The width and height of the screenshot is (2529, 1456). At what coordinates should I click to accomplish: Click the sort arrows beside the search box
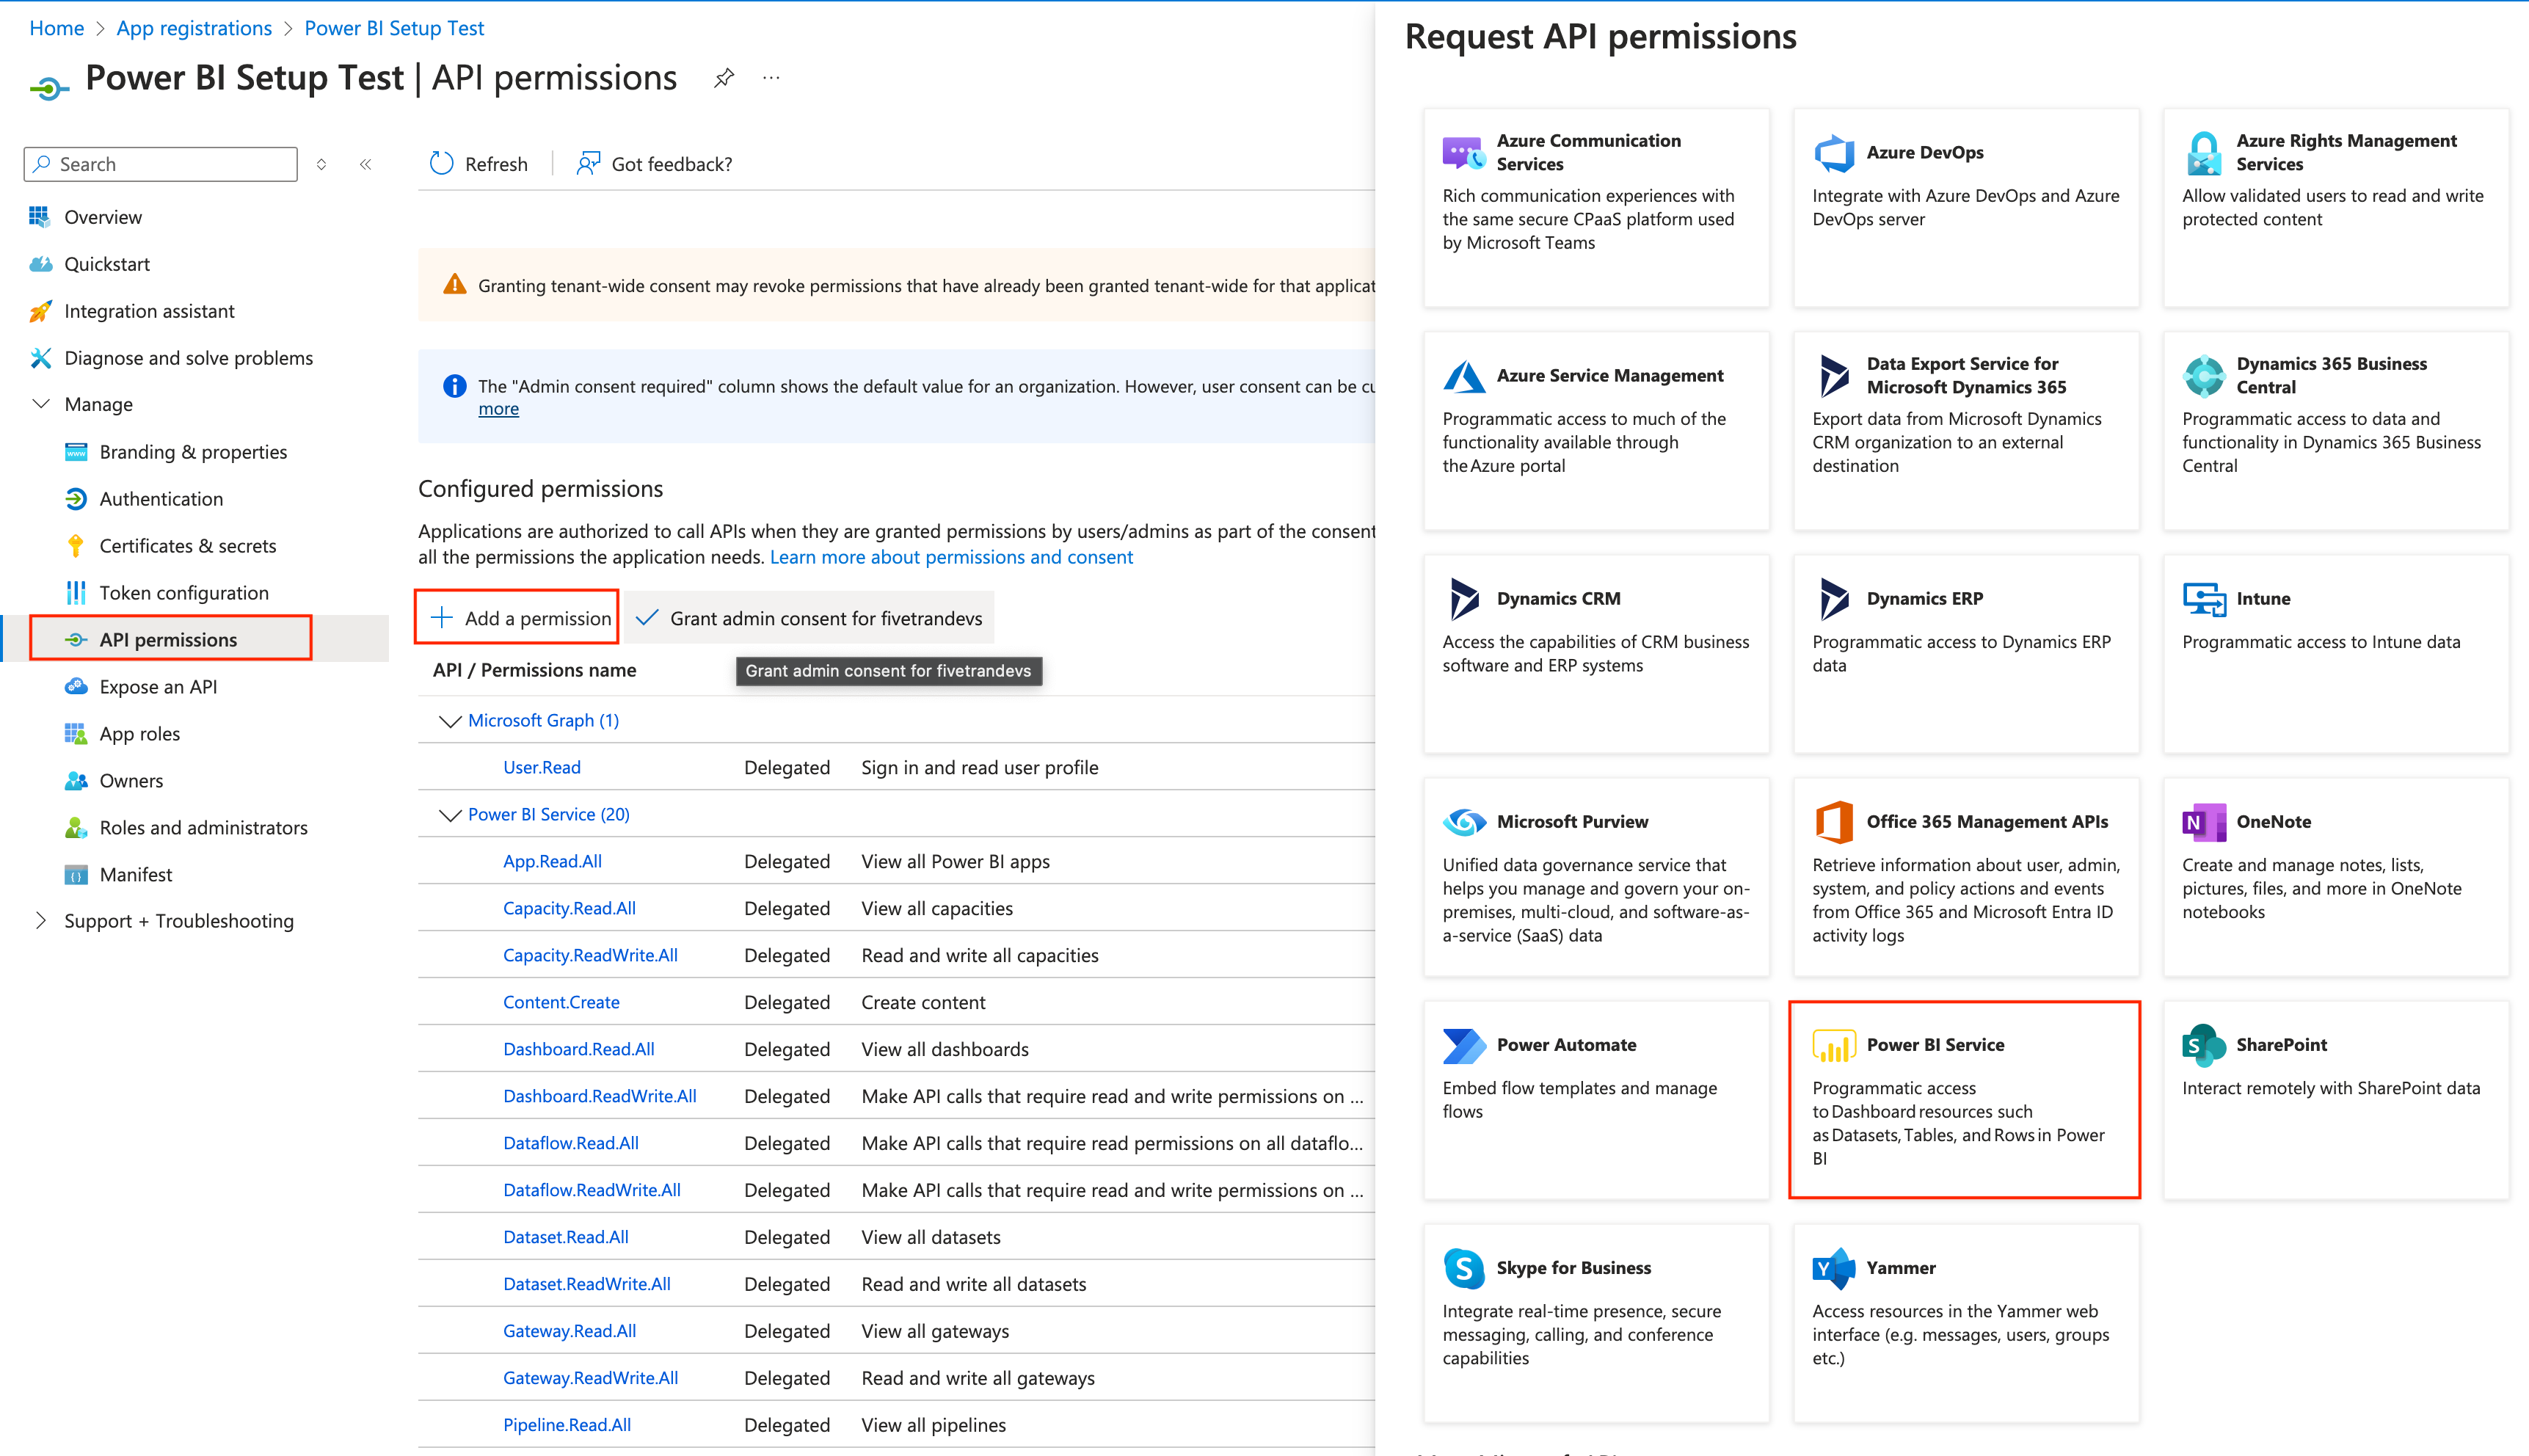(321, 164)
